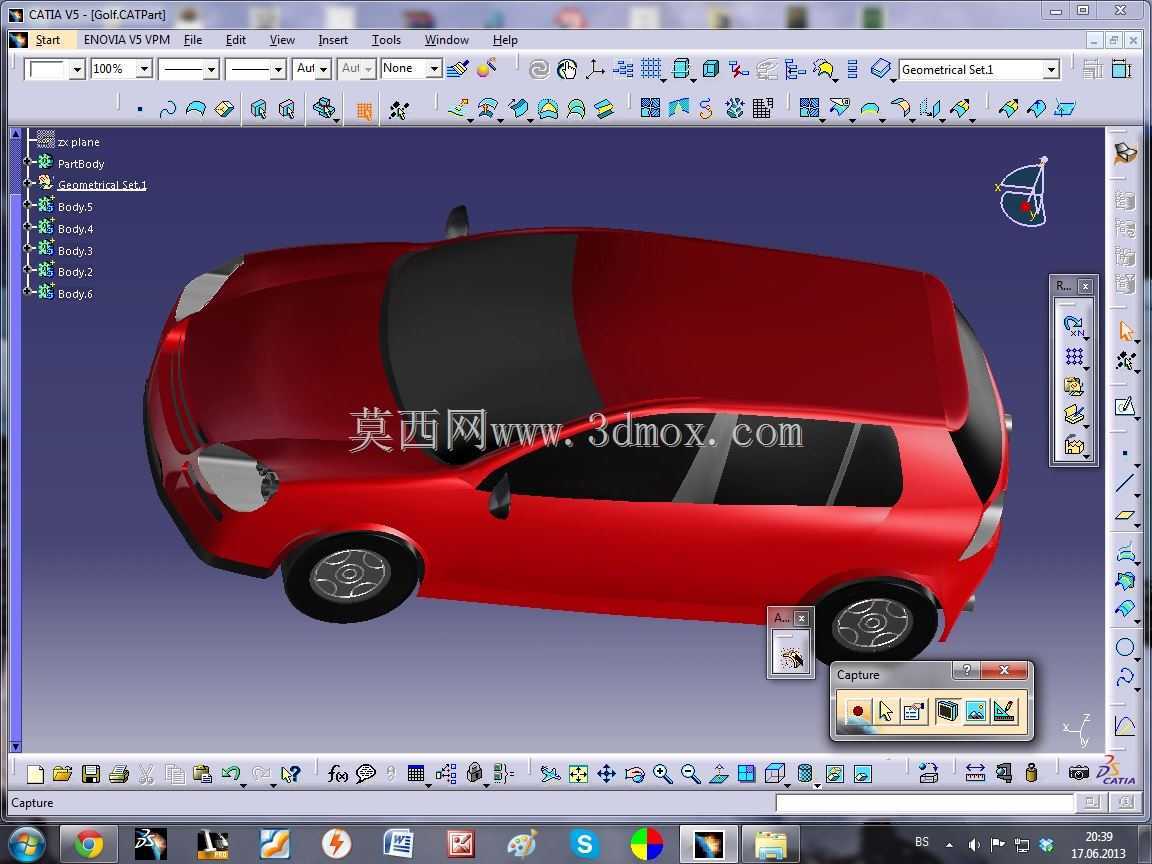Click the Work on Support grid icon
Screen dimensions: 1152x864
pos(651,69)
